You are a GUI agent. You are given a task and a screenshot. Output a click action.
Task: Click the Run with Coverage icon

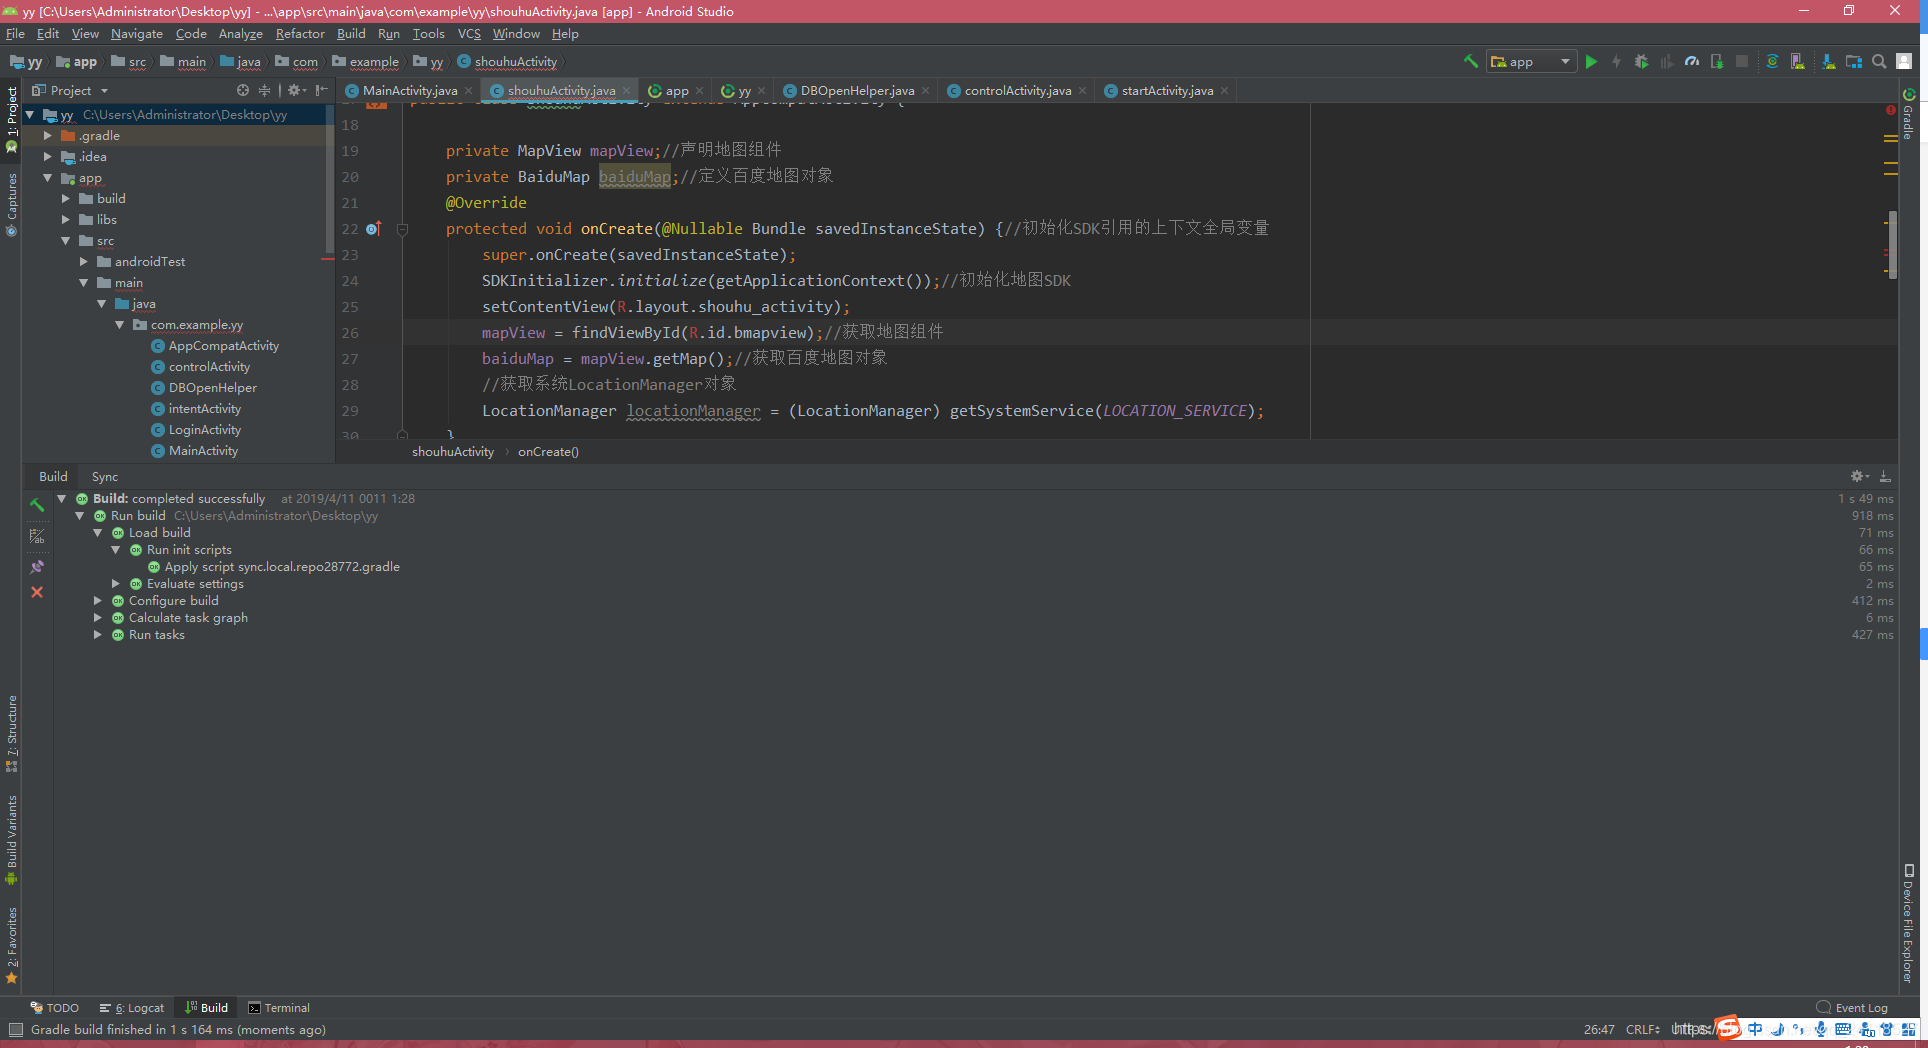pos(1666,61)
